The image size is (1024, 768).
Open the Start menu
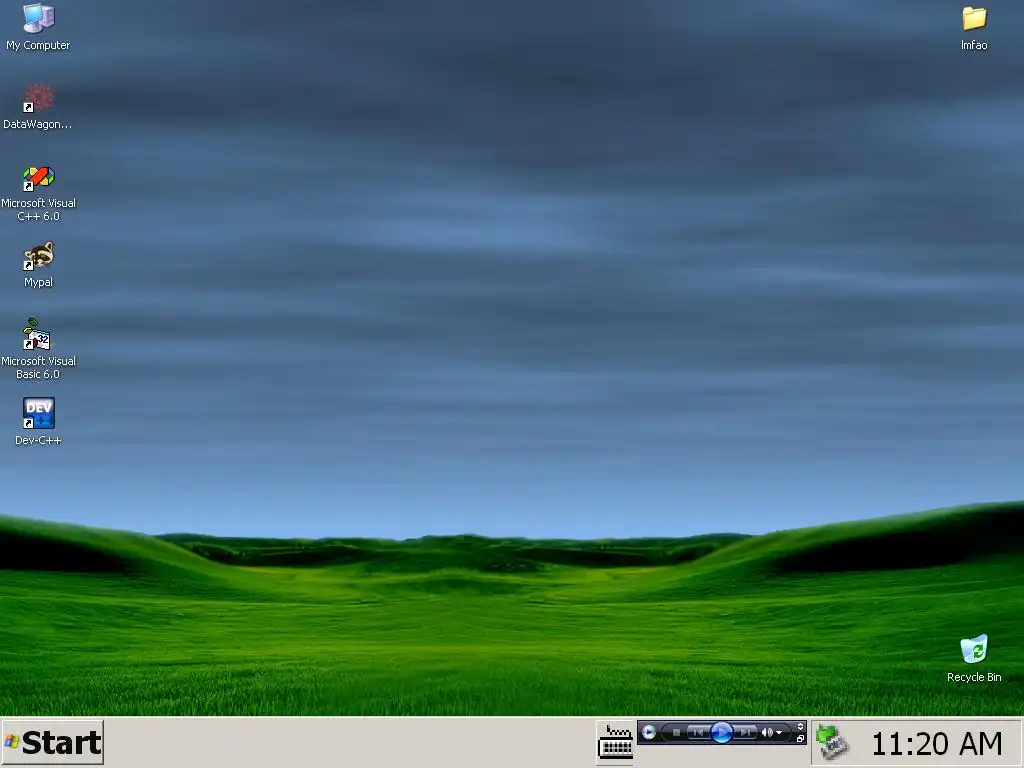[52, 743]
